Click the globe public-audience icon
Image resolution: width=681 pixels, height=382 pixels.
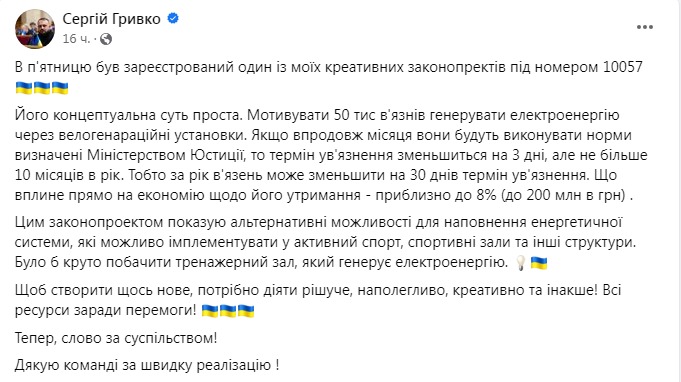coord(106,39)
